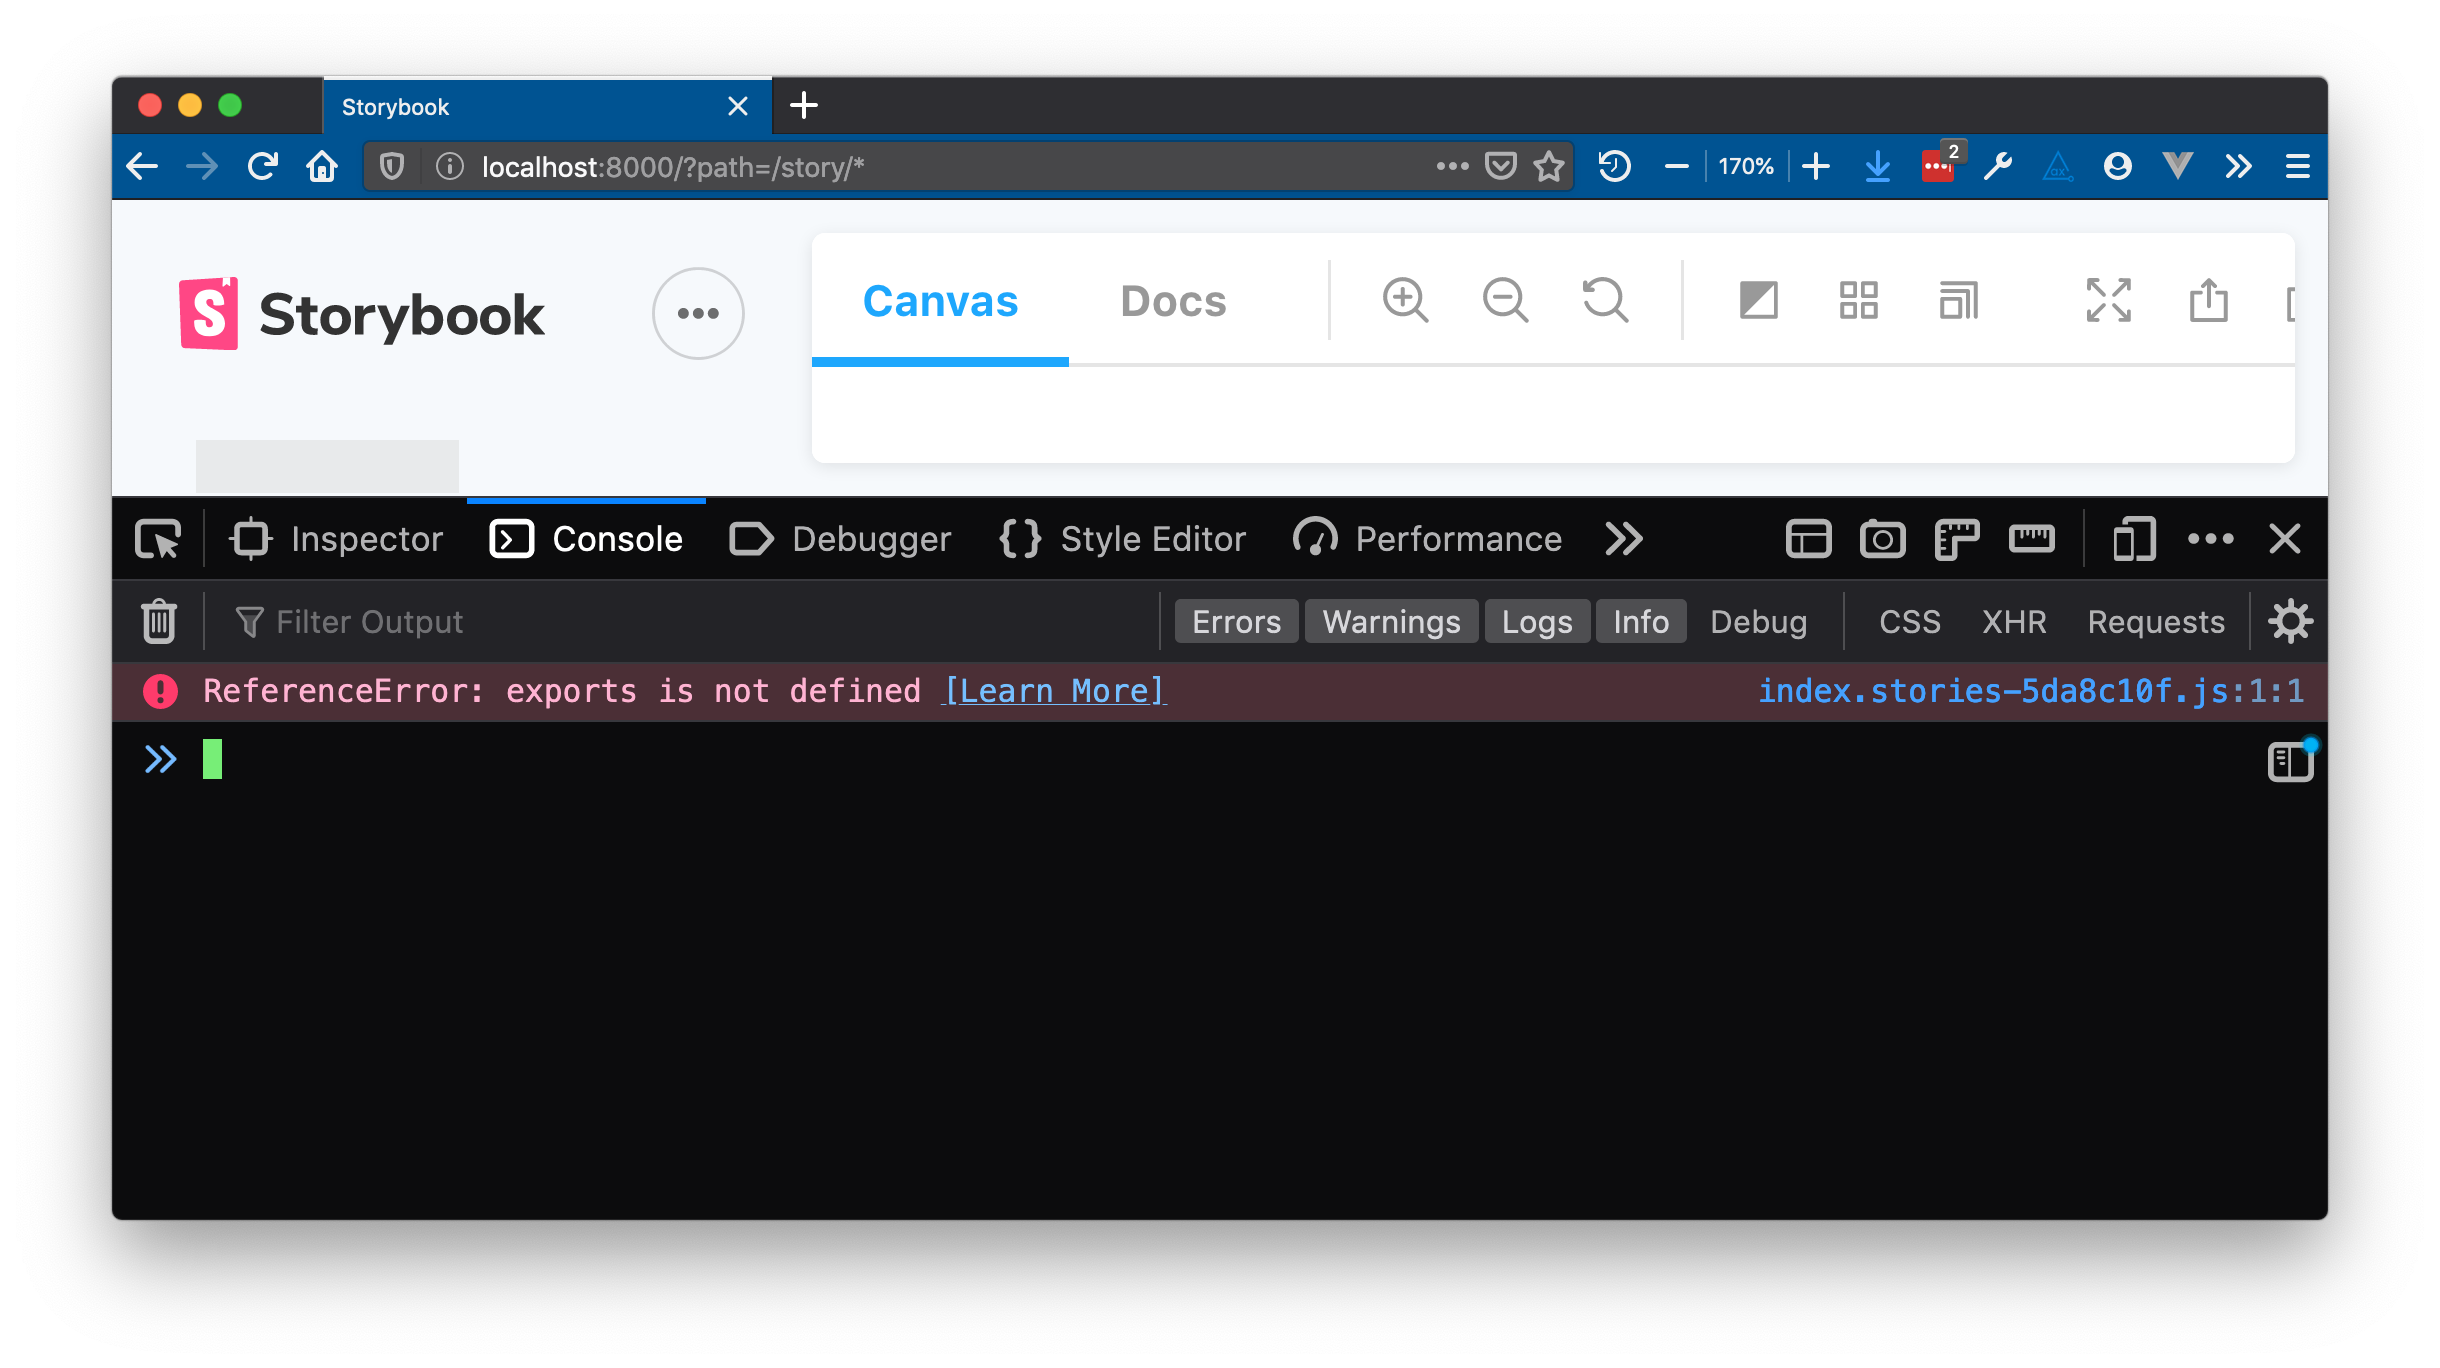The width and height of the screenshot is (2440, 1368).
Task: Take a screenshot of the page
Action: point(1883,539)
